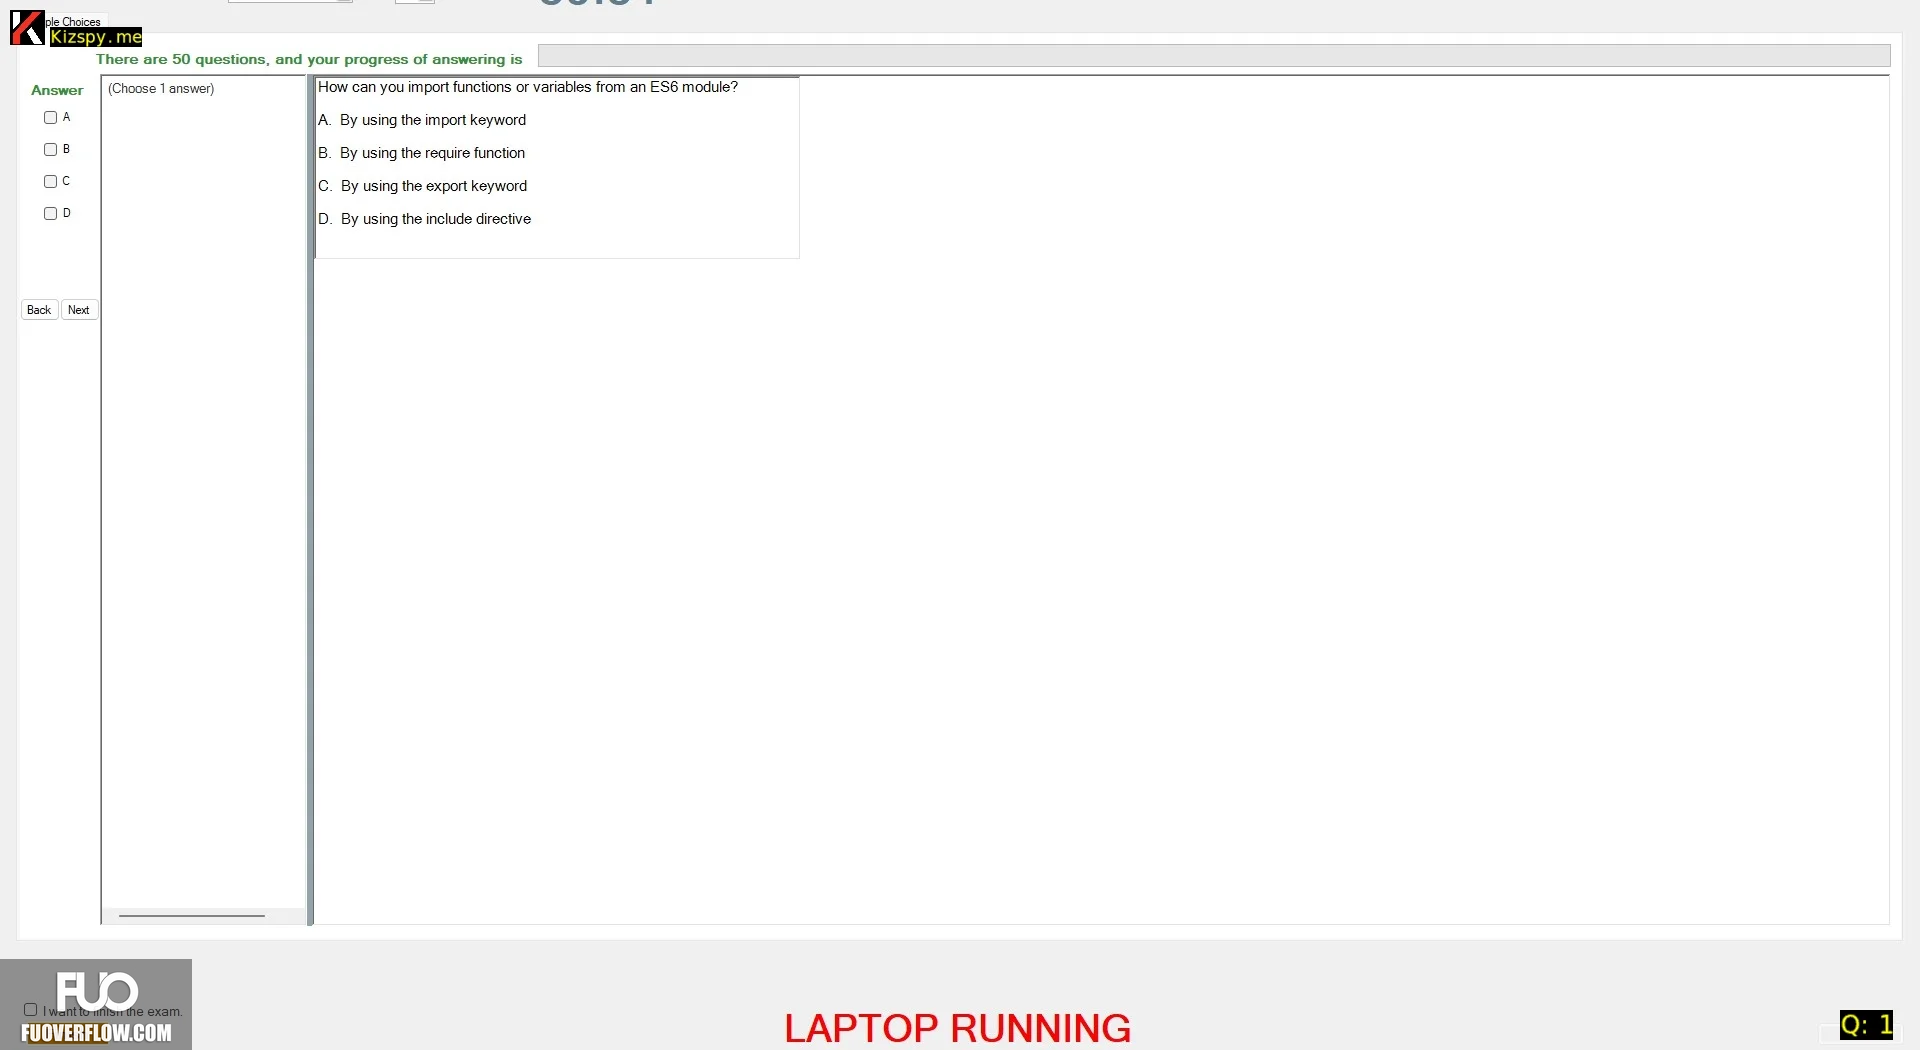Click answer text 'By using the import keyword'
Image resolution: width=1920 pixels, height=1050 pixels.
(x=433, y=120)
